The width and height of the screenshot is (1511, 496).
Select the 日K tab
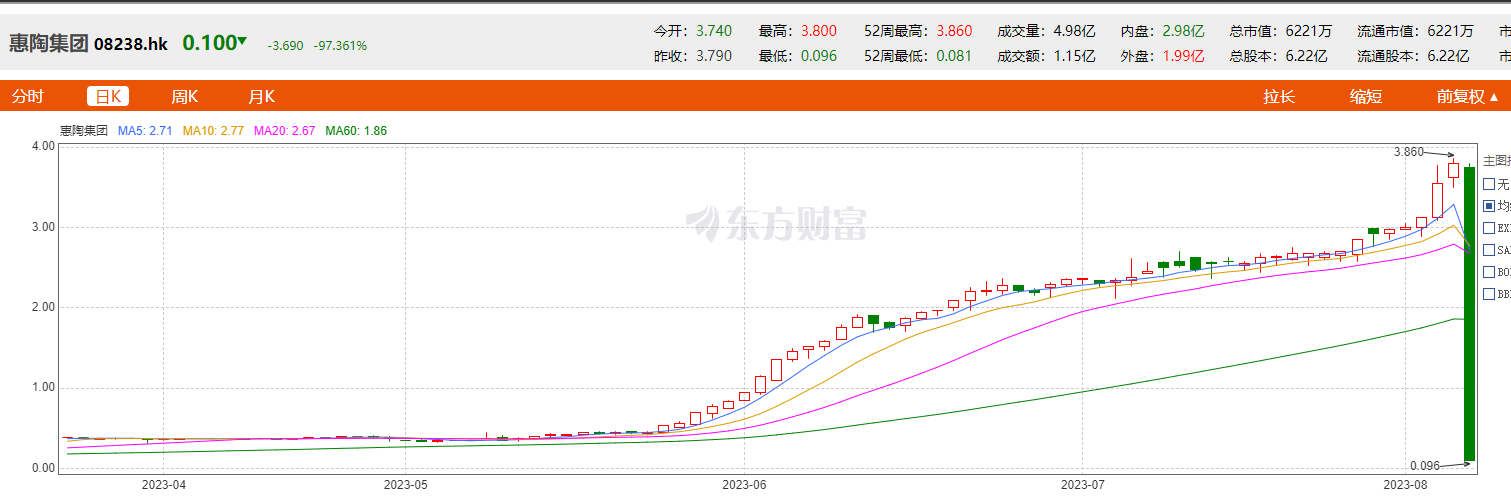pyautogui.click(x=108, y=97)
